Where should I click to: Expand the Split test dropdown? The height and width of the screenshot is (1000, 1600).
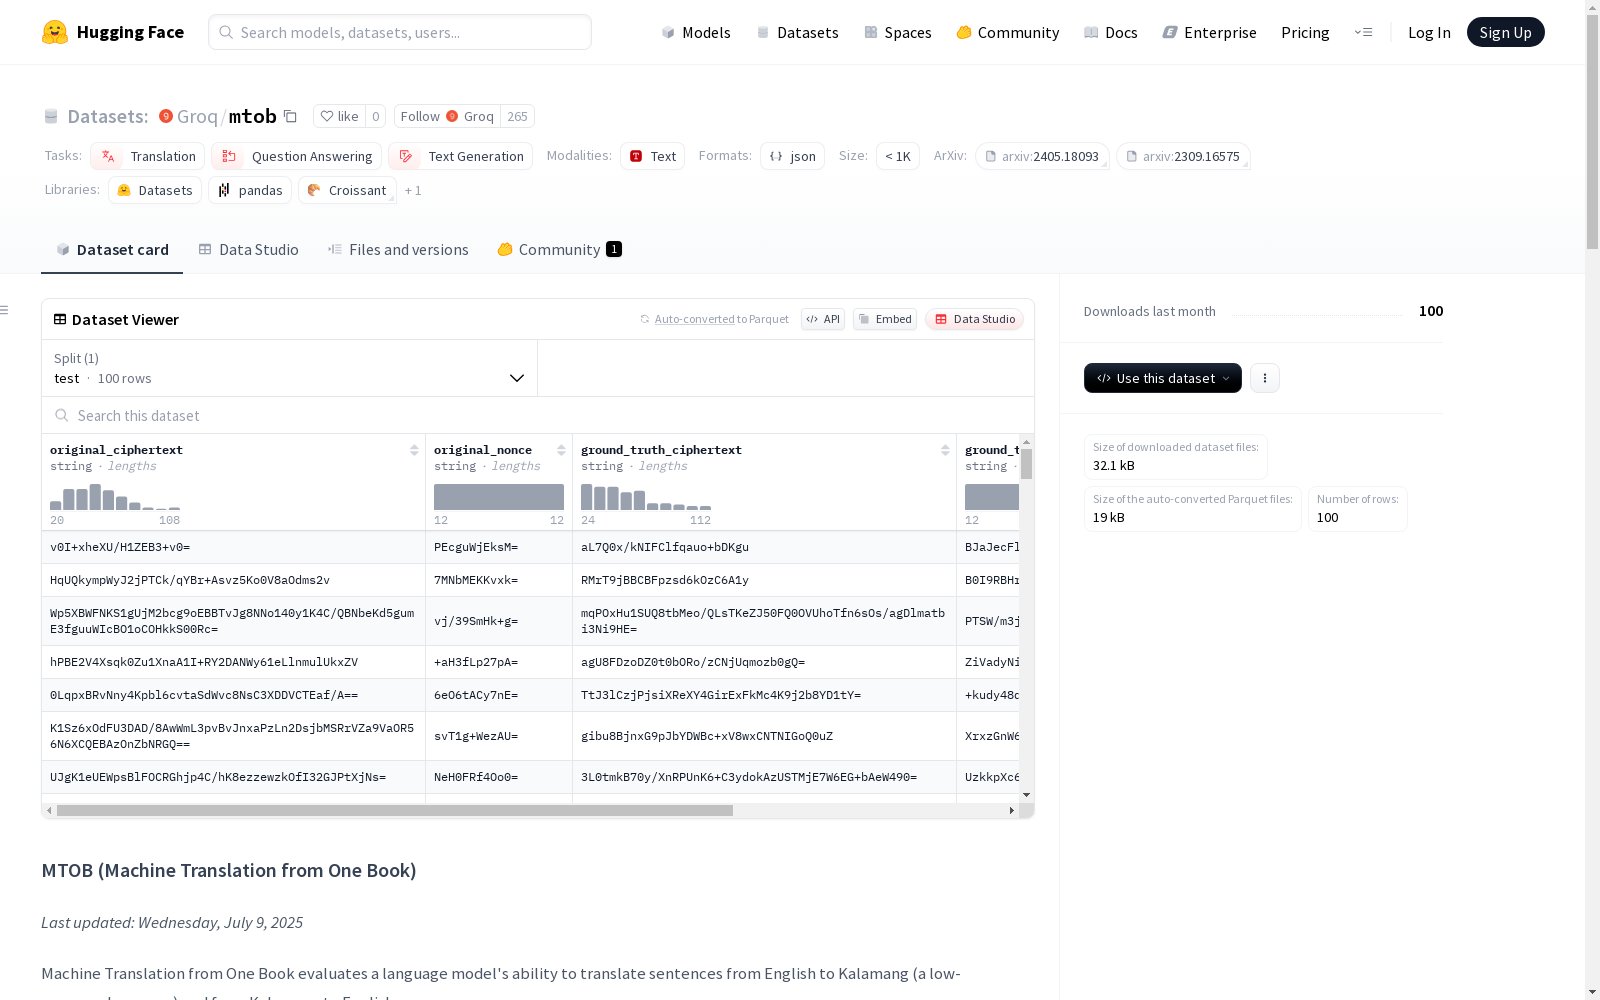coord(290,368)
